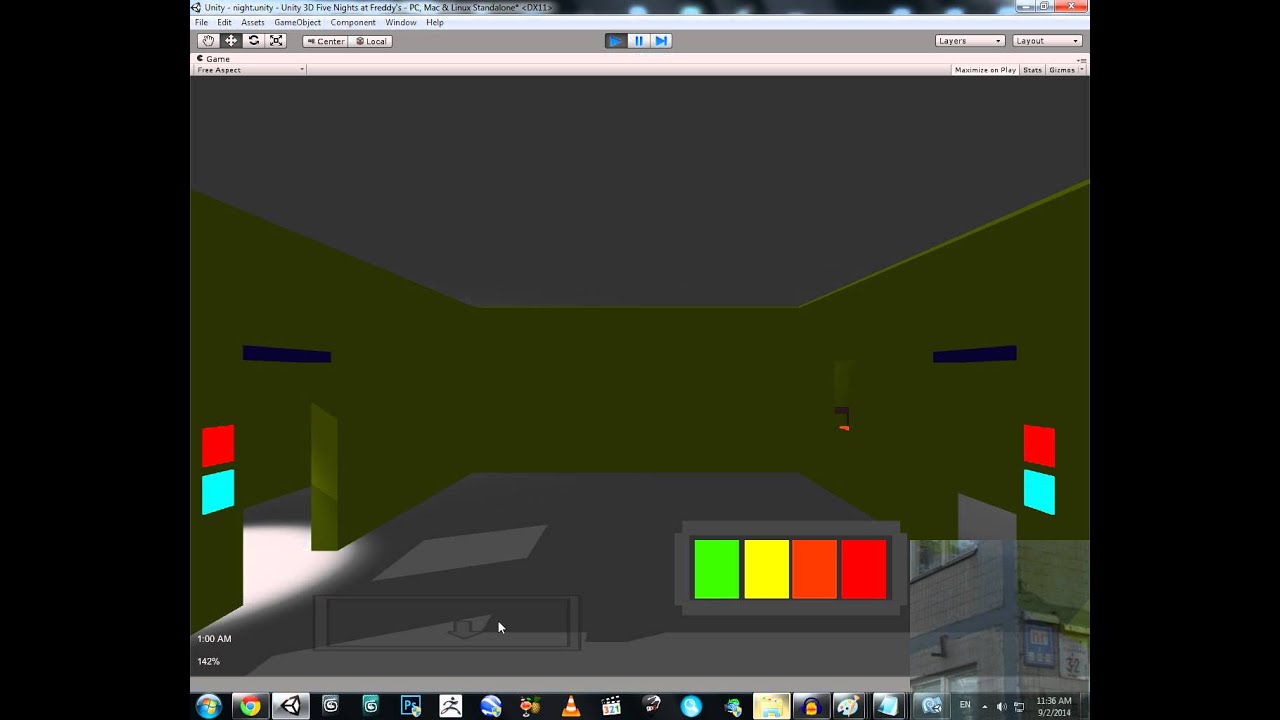Open Google Earth globe icon in taskbar

pyautogui.click(x=491, y=707)
